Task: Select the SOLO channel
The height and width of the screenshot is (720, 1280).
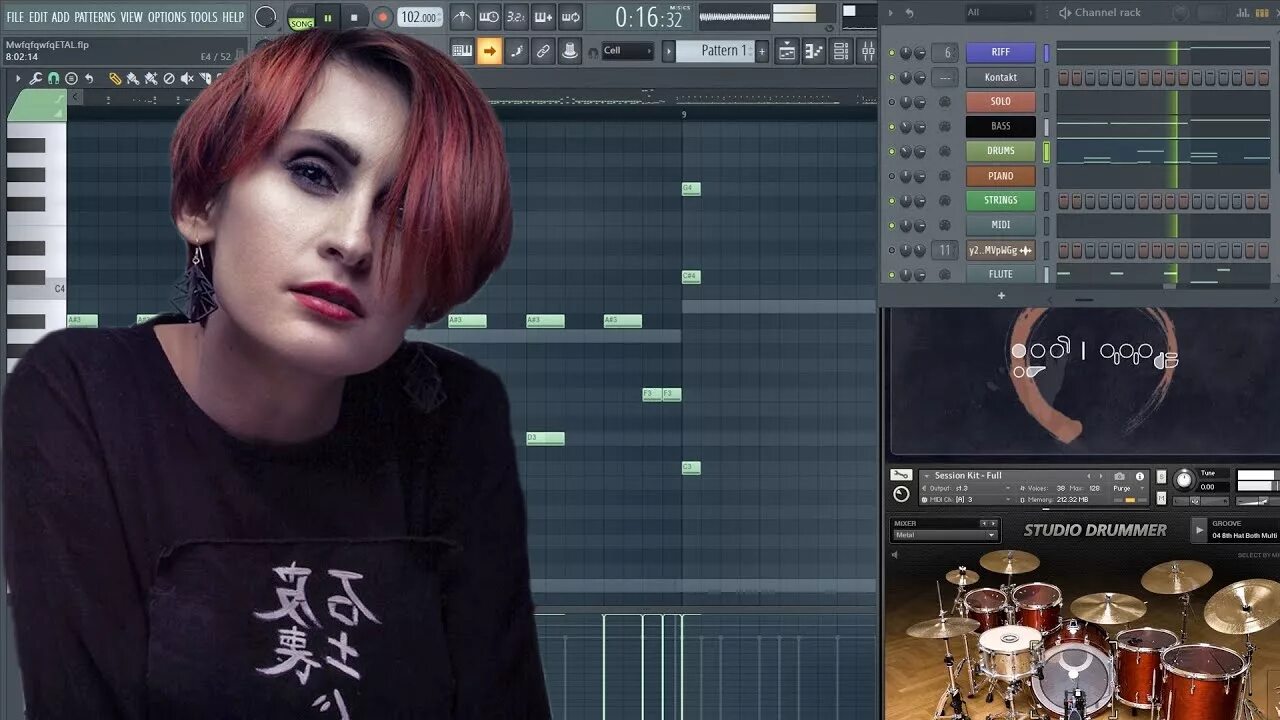Action: pos(1000,101)
